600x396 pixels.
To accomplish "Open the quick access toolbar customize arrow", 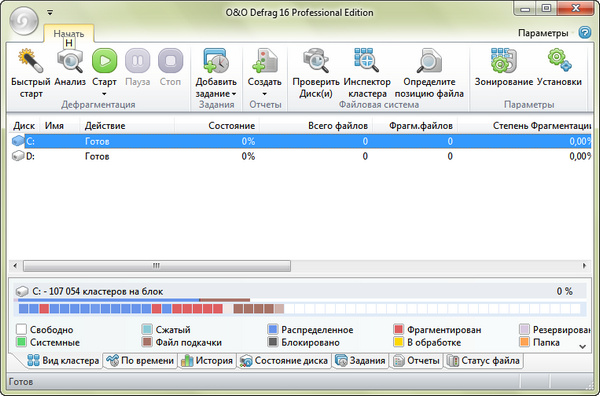I will tap(50, 13).
